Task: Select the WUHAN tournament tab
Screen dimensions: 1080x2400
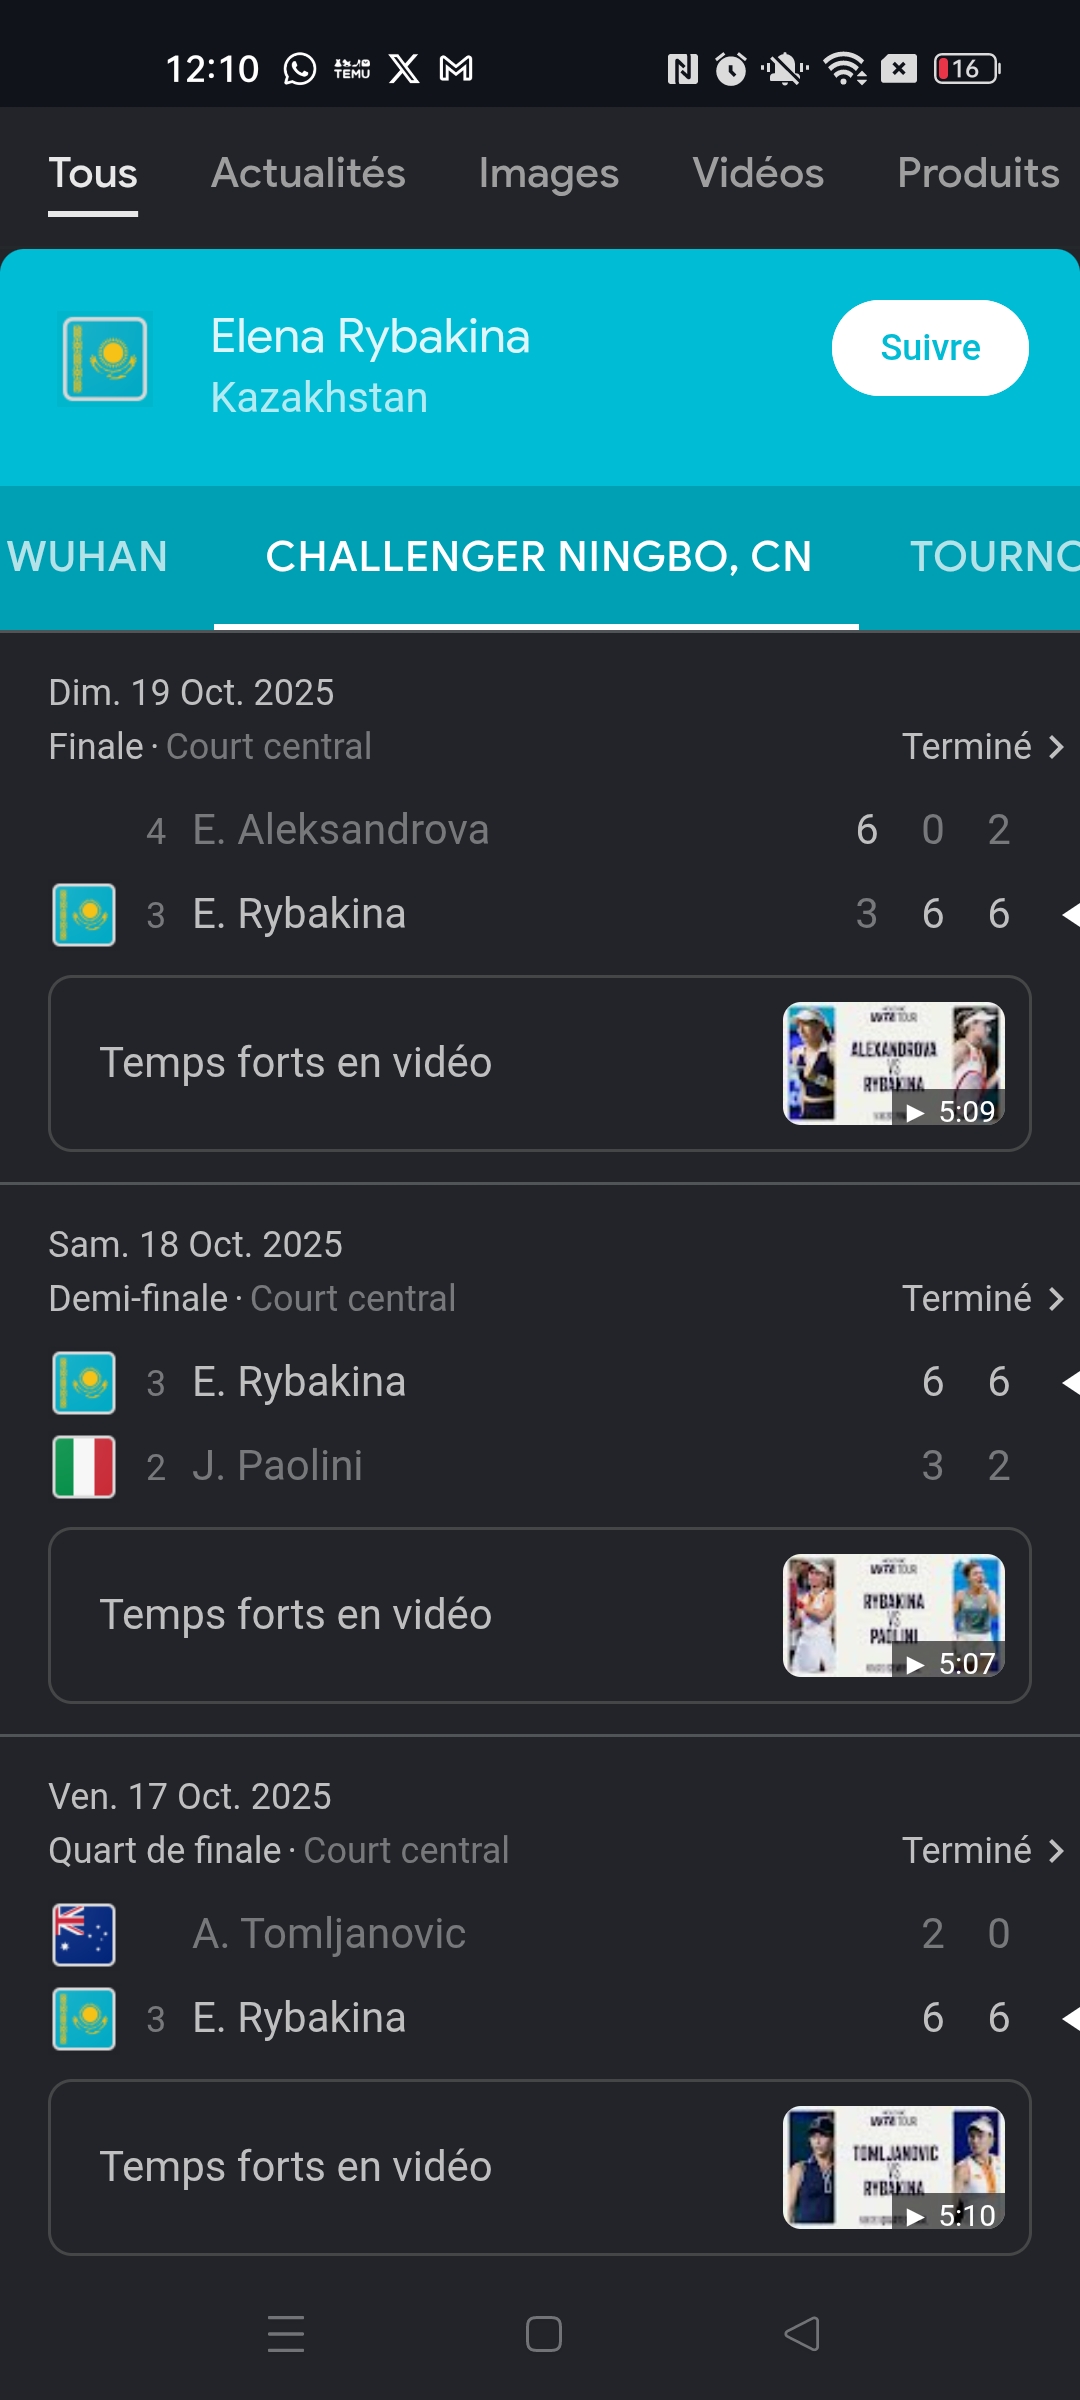Action: (88, 557)
